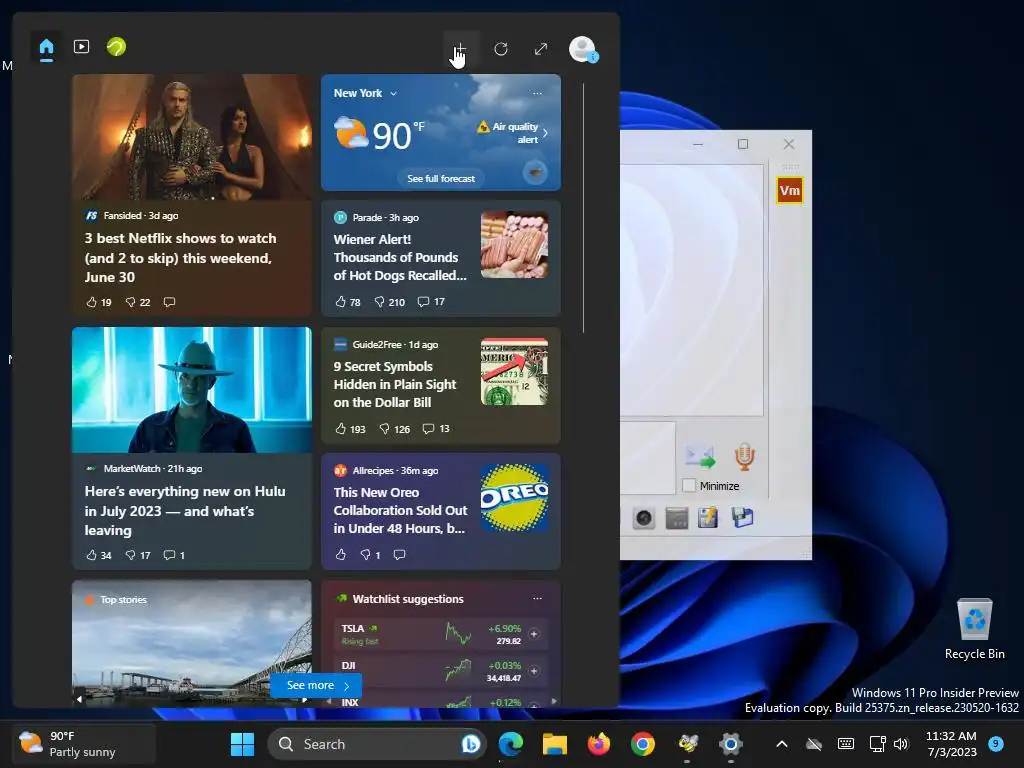
Task: Click the Vm logo icon
Action: (790, 191)
